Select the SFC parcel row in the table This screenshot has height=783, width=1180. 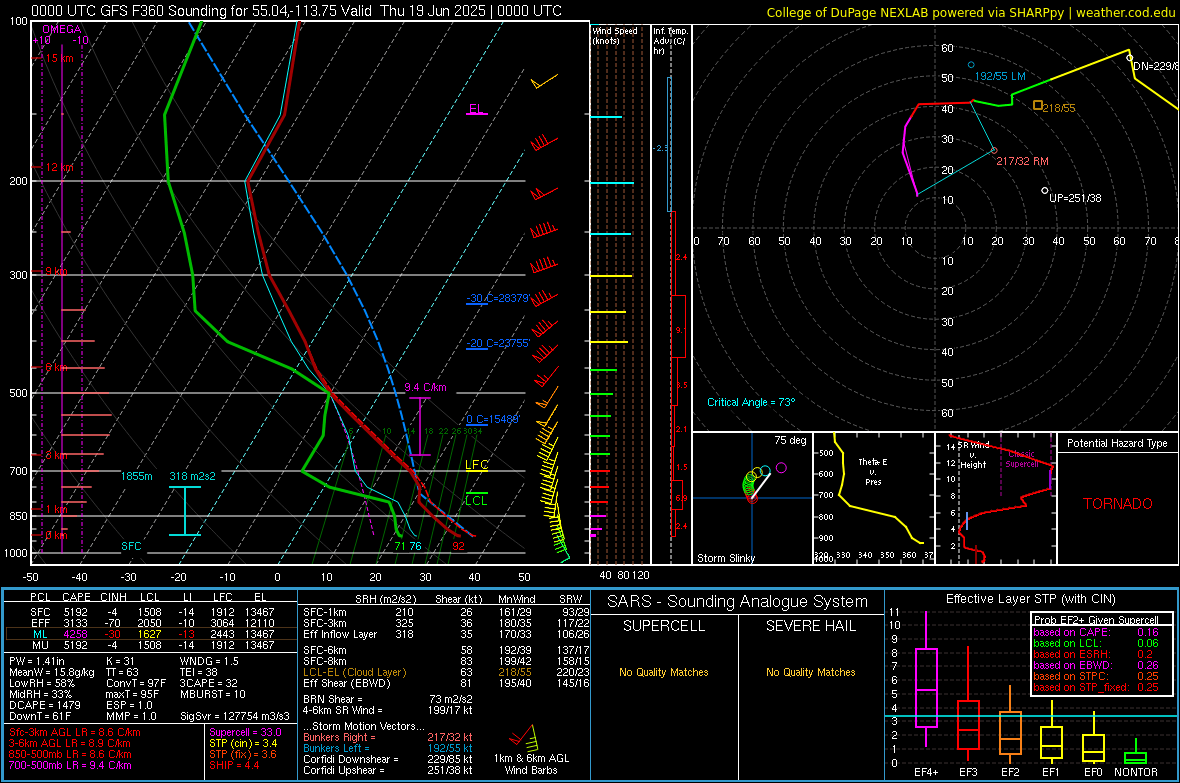(151, 612)
